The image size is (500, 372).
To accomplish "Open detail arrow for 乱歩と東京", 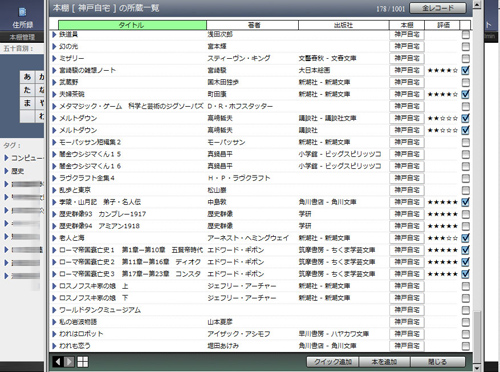I will [x=54, y=190].
